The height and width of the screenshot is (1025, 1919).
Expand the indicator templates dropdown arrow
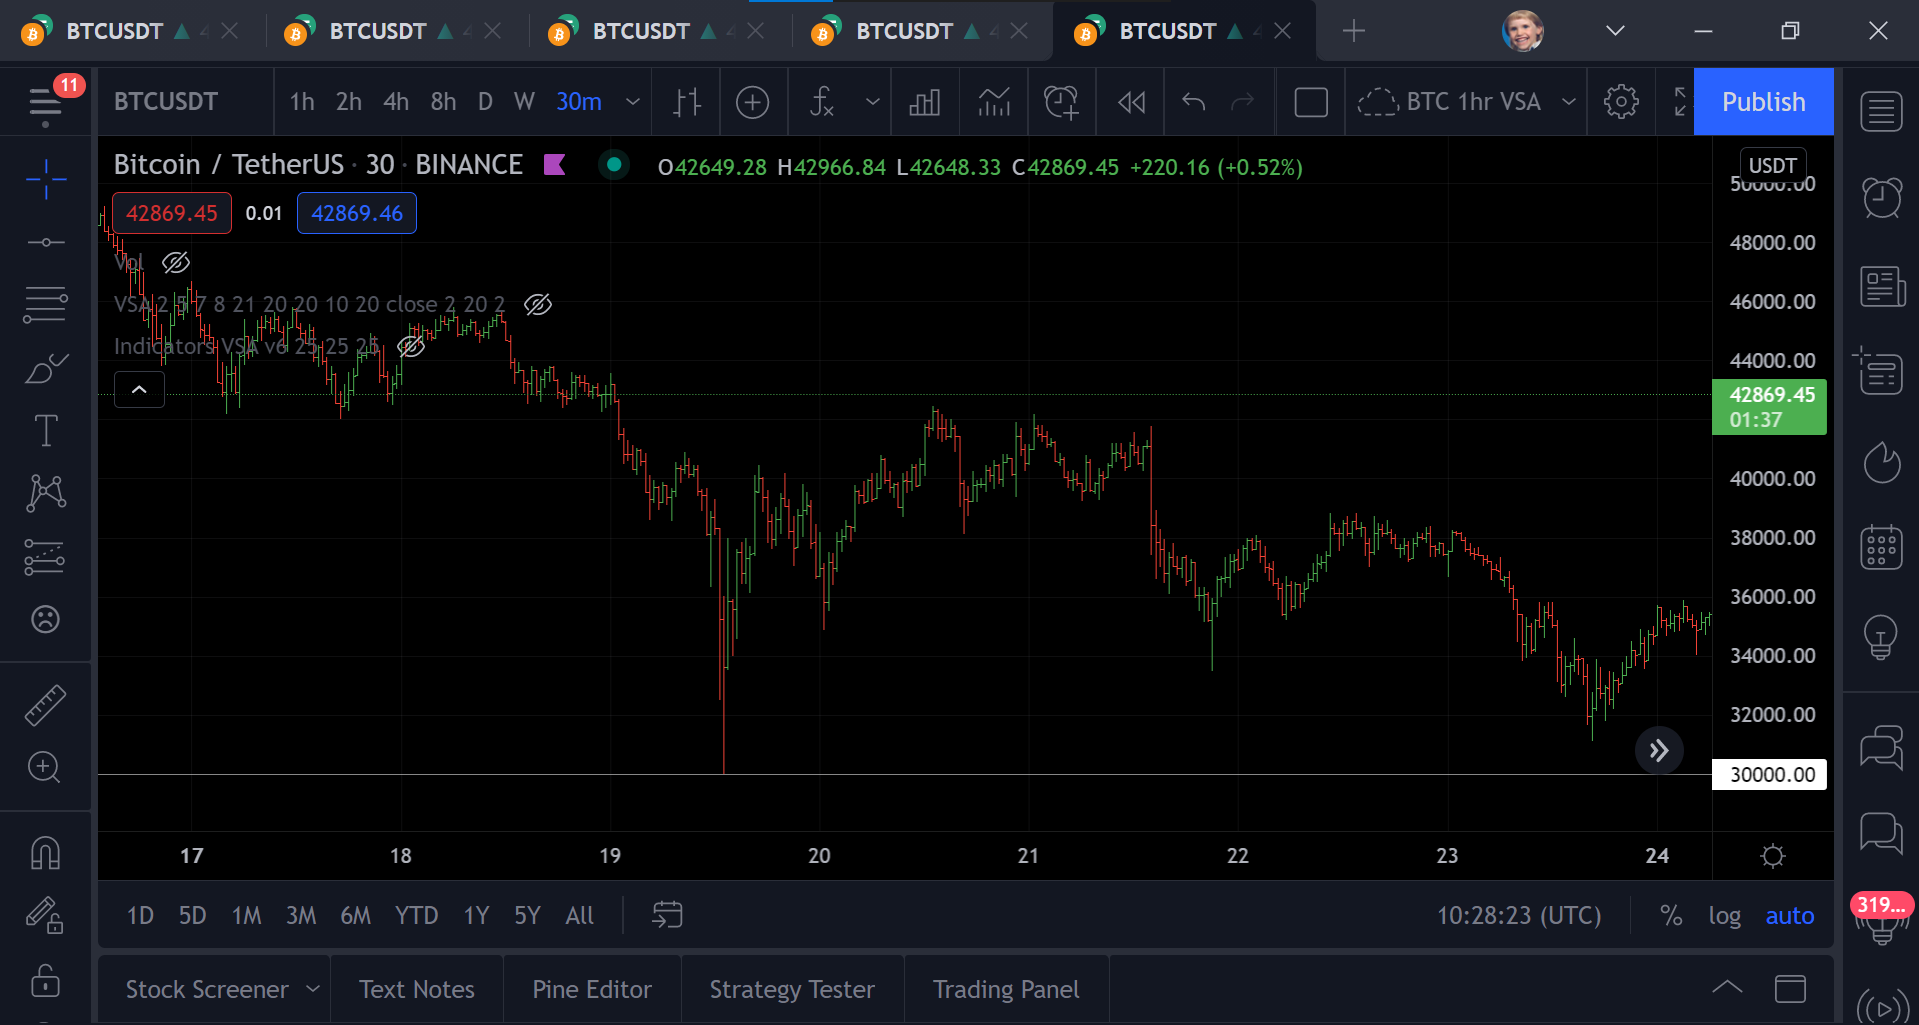(x=873, y=102)
